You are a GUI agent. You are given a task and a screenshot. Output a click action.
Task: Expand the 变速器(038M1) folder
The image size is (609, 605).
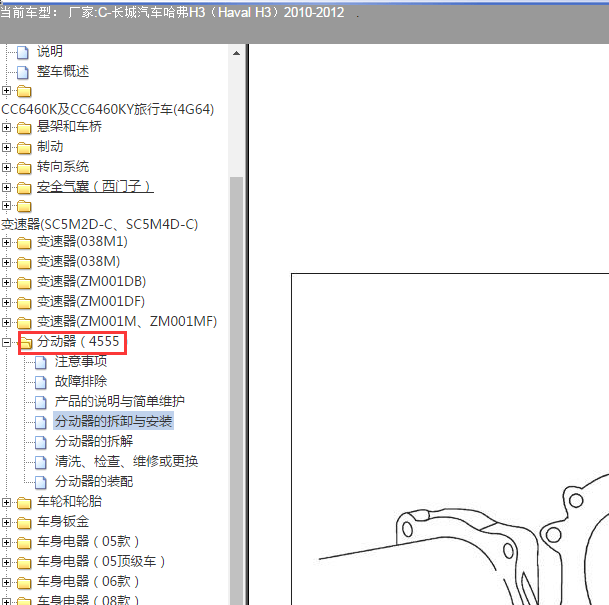(x=6, y=242)
